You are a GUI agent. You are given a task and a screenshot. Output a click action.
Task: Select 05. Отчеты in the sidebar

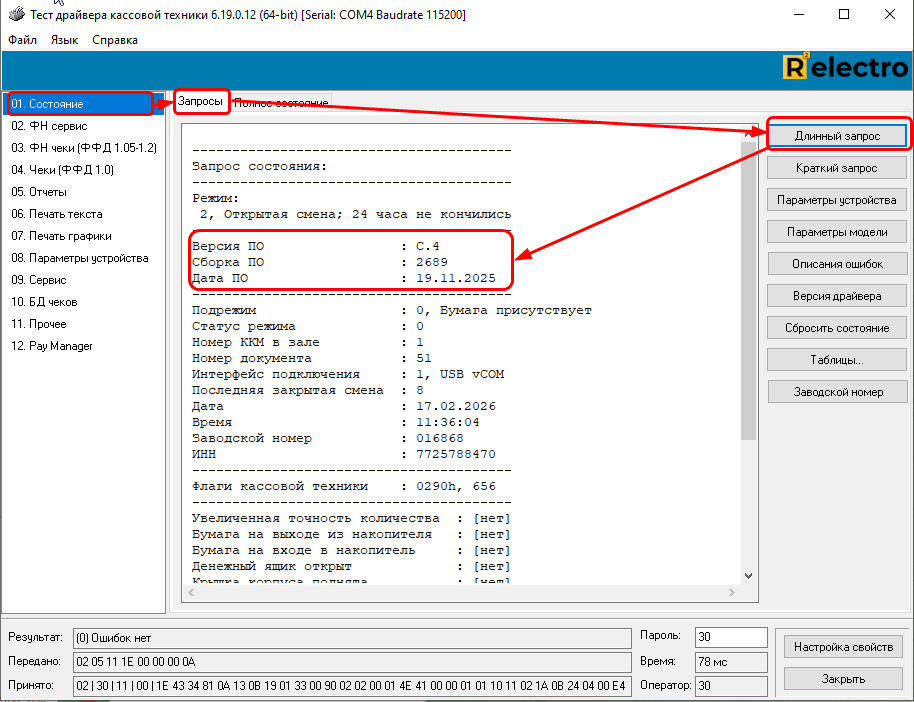(39, 192)
